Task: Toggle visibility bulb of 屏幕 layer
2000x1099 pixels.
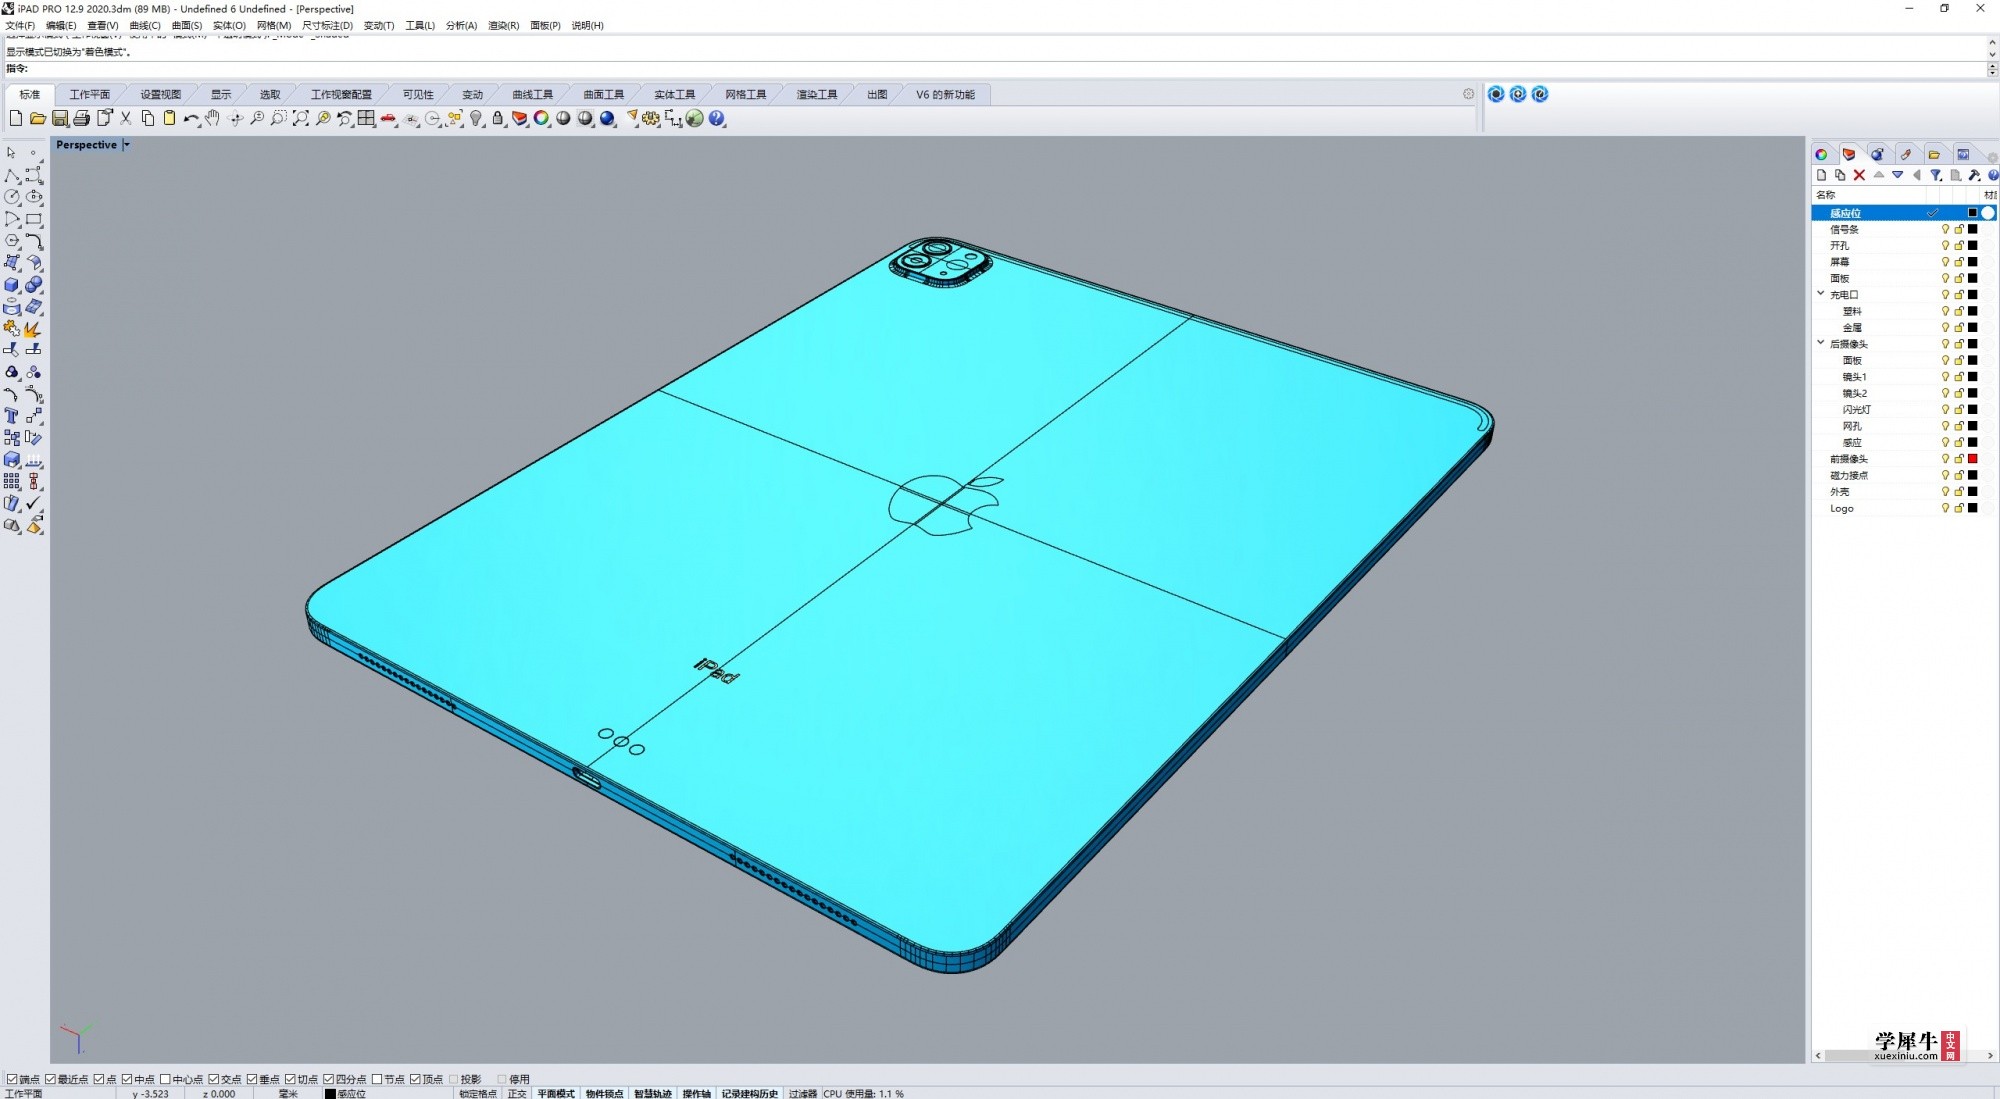Action: (x=1945, y=262)
